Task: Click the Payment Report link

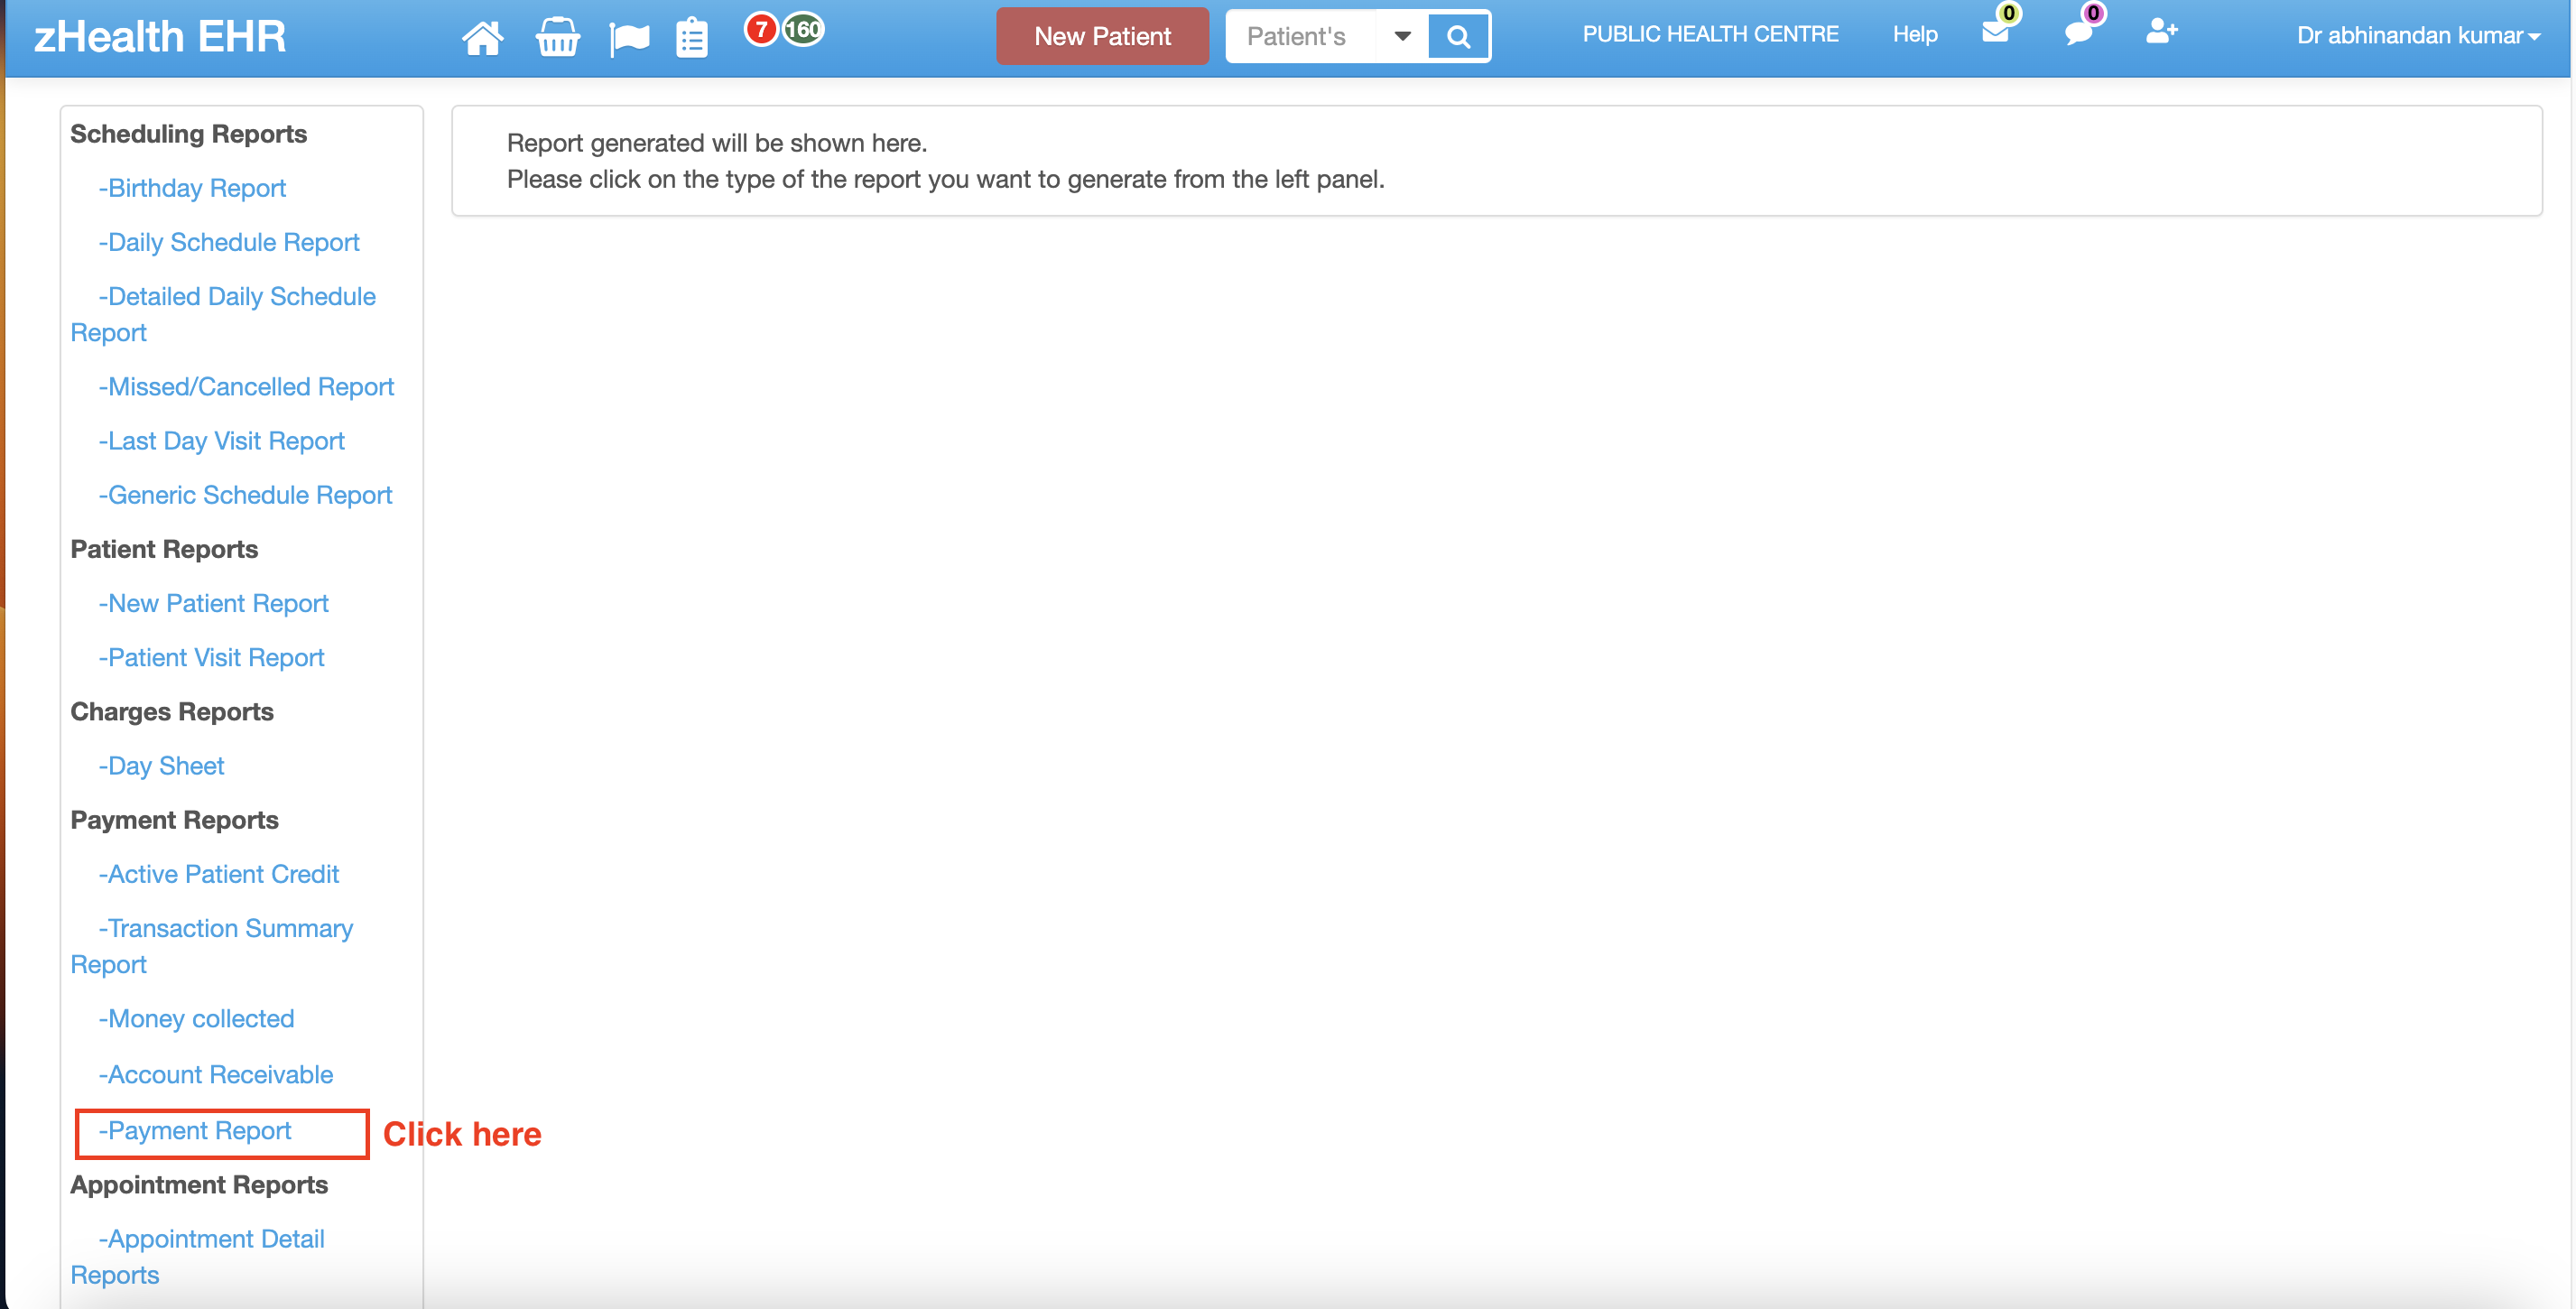Action: [x=195, y=1131]
